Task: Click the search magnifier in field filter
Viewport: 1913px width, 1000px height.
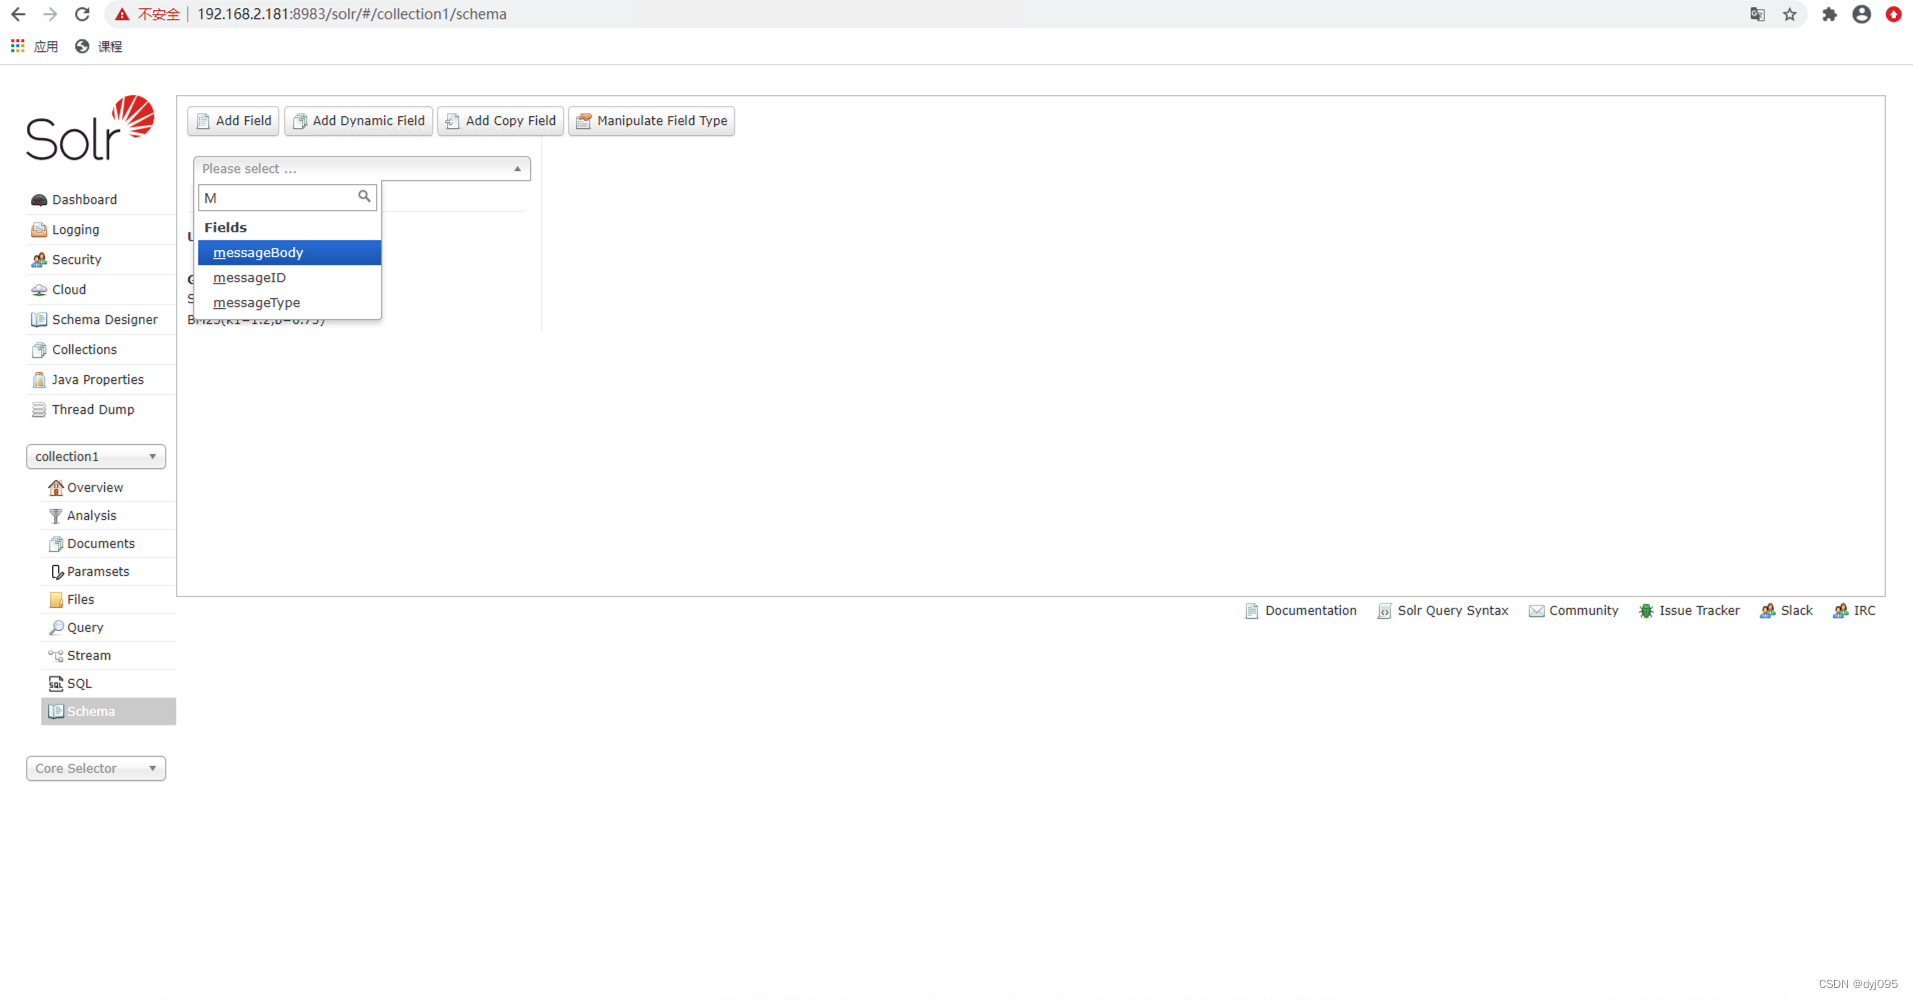Action: coord(364,197)
